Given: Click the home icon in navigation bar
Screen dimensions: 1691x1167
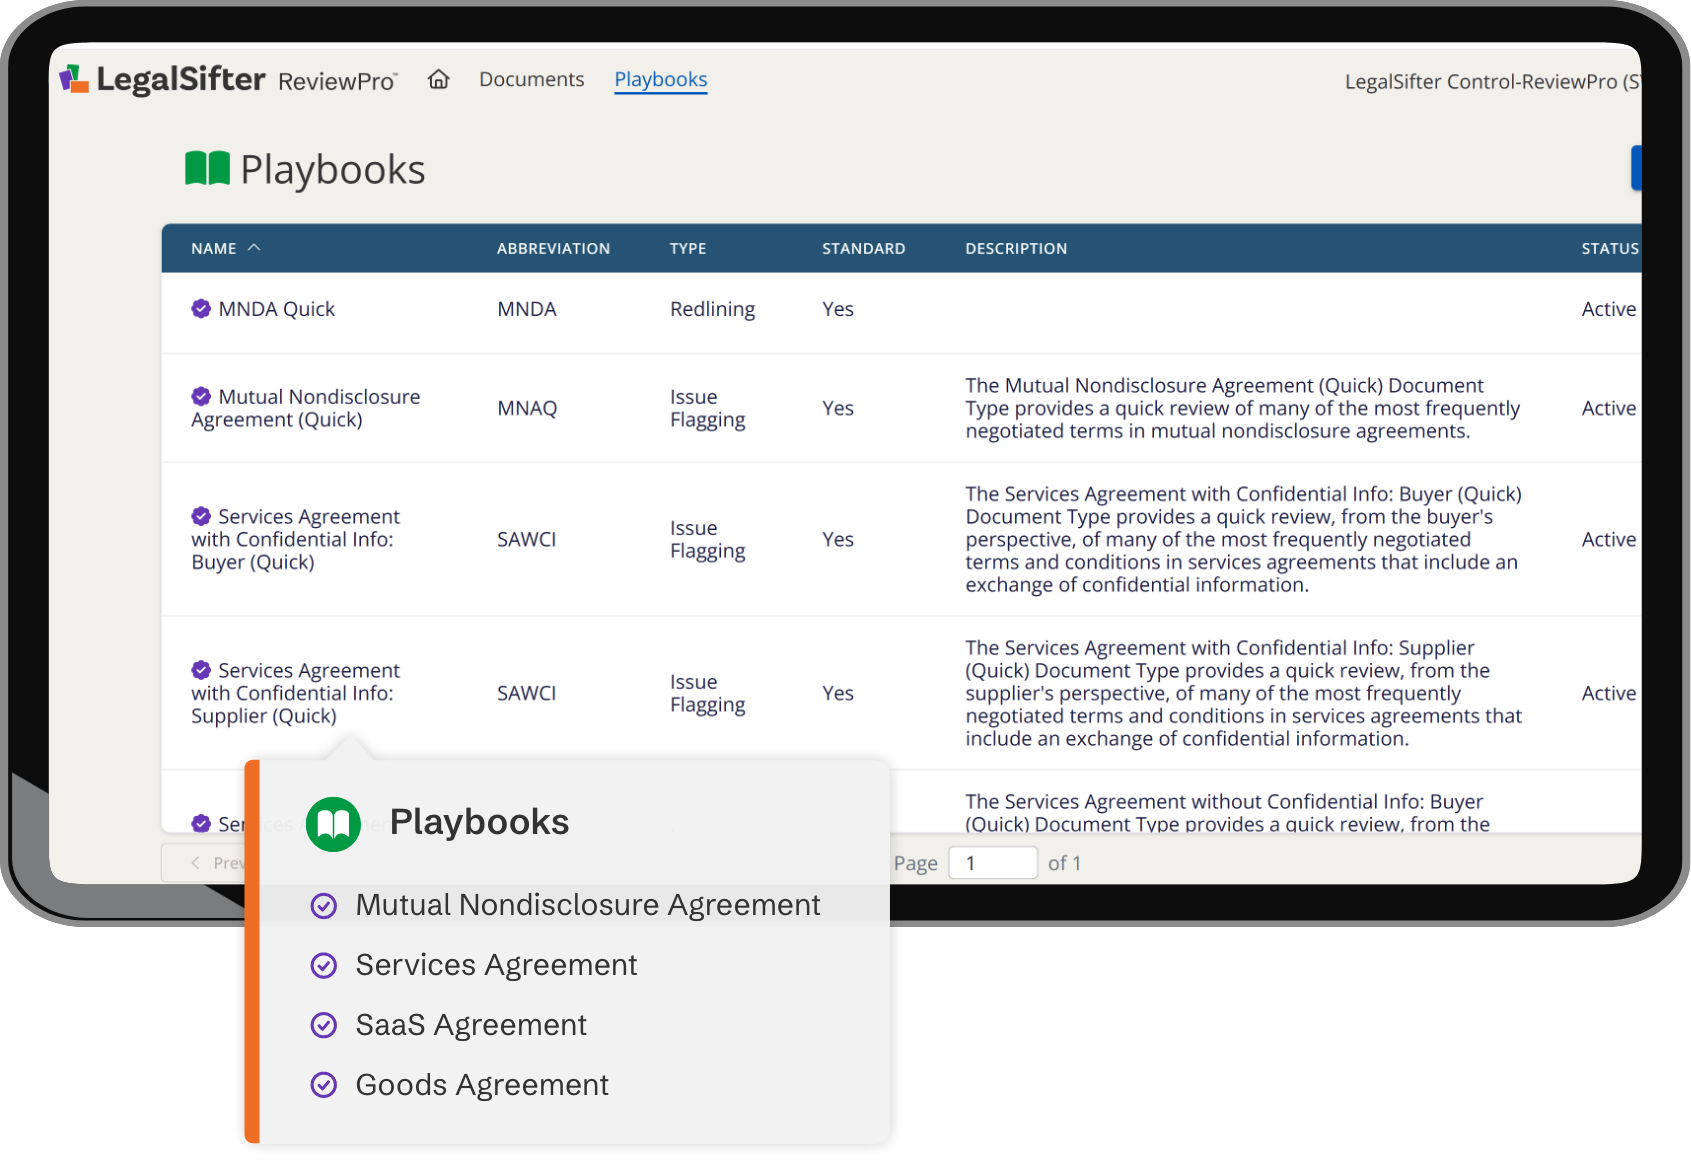Looking at the screenshot, I should pos(438,79).
